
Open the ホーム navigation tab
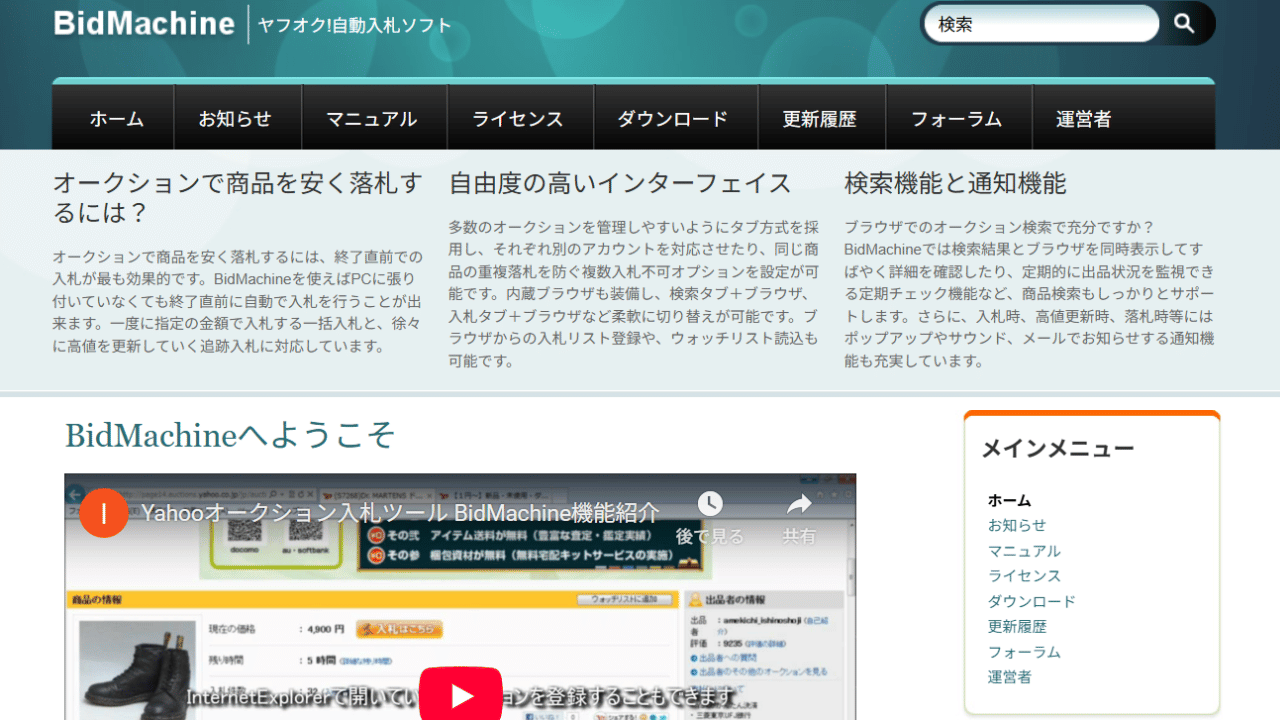(116, 119)
